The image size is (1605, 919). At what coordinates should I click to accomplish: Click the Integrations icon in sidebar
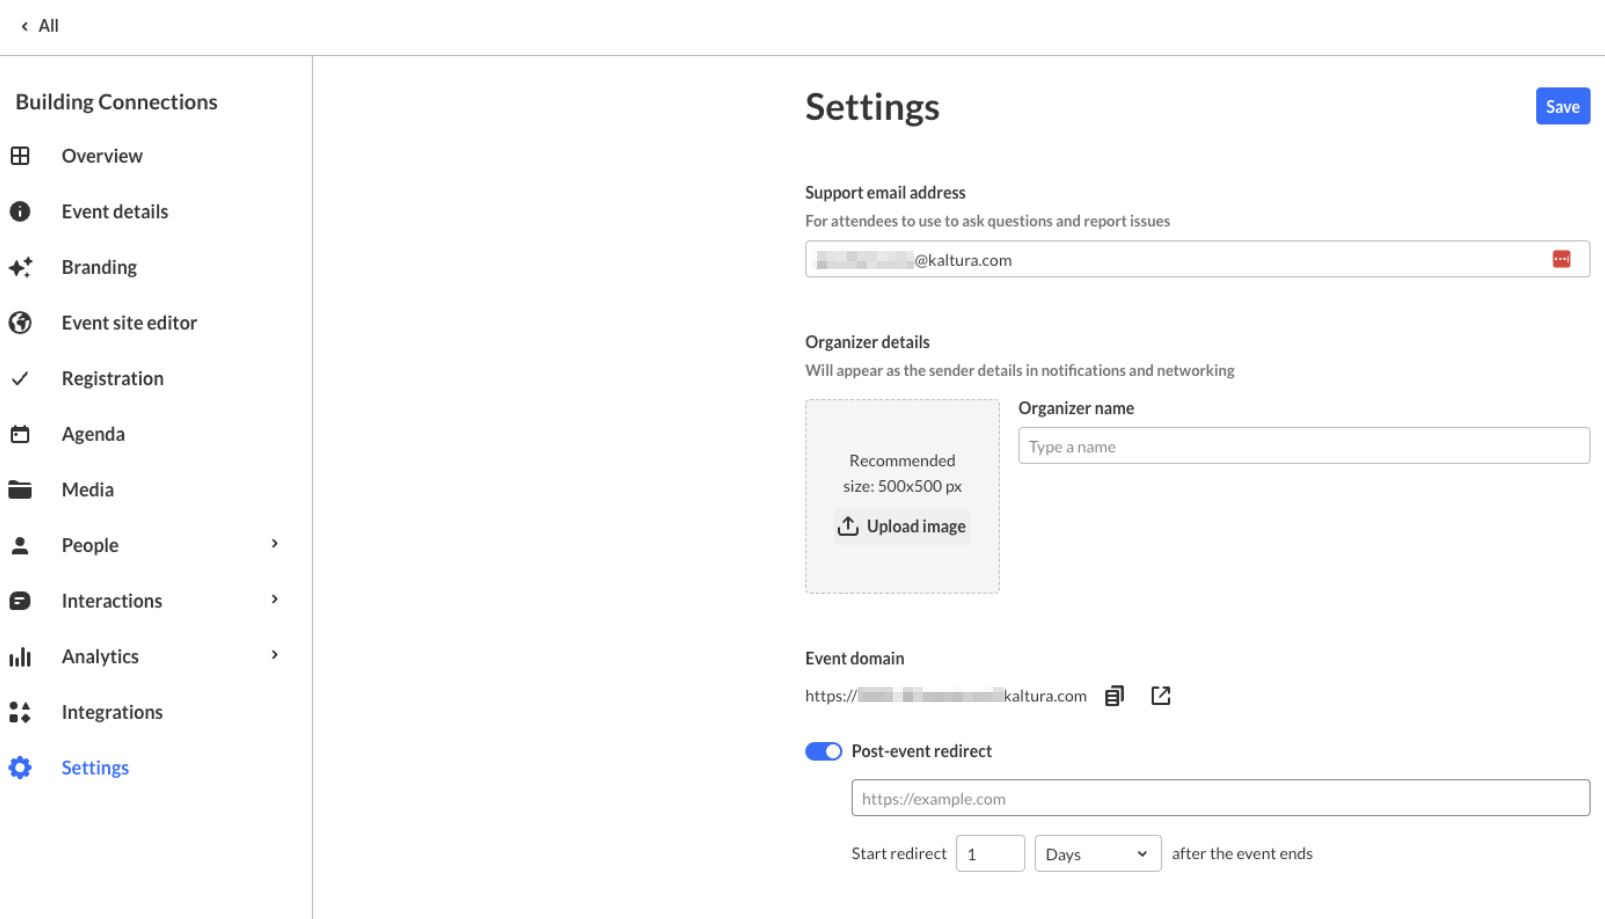click(x=20, y=712)
